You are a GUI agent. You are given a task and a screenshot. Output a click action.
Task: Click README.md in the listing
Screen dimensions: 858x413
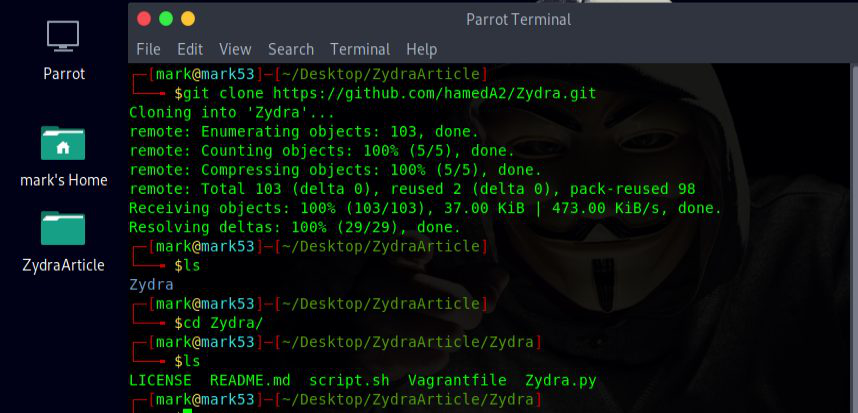point(250,381)
